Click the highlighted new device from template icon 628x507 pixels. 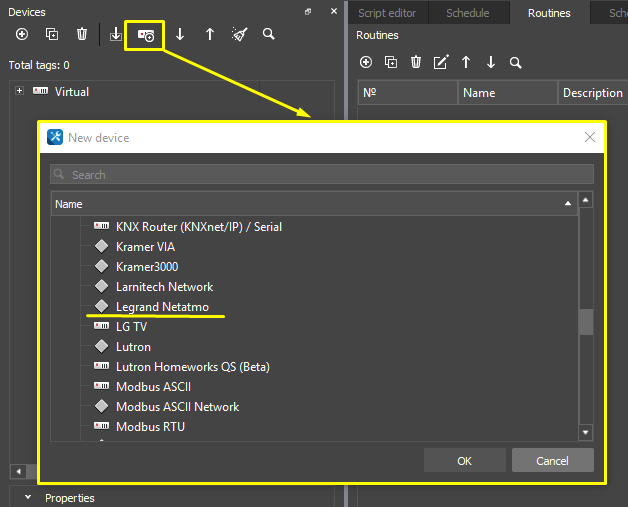tap(146, 34)
